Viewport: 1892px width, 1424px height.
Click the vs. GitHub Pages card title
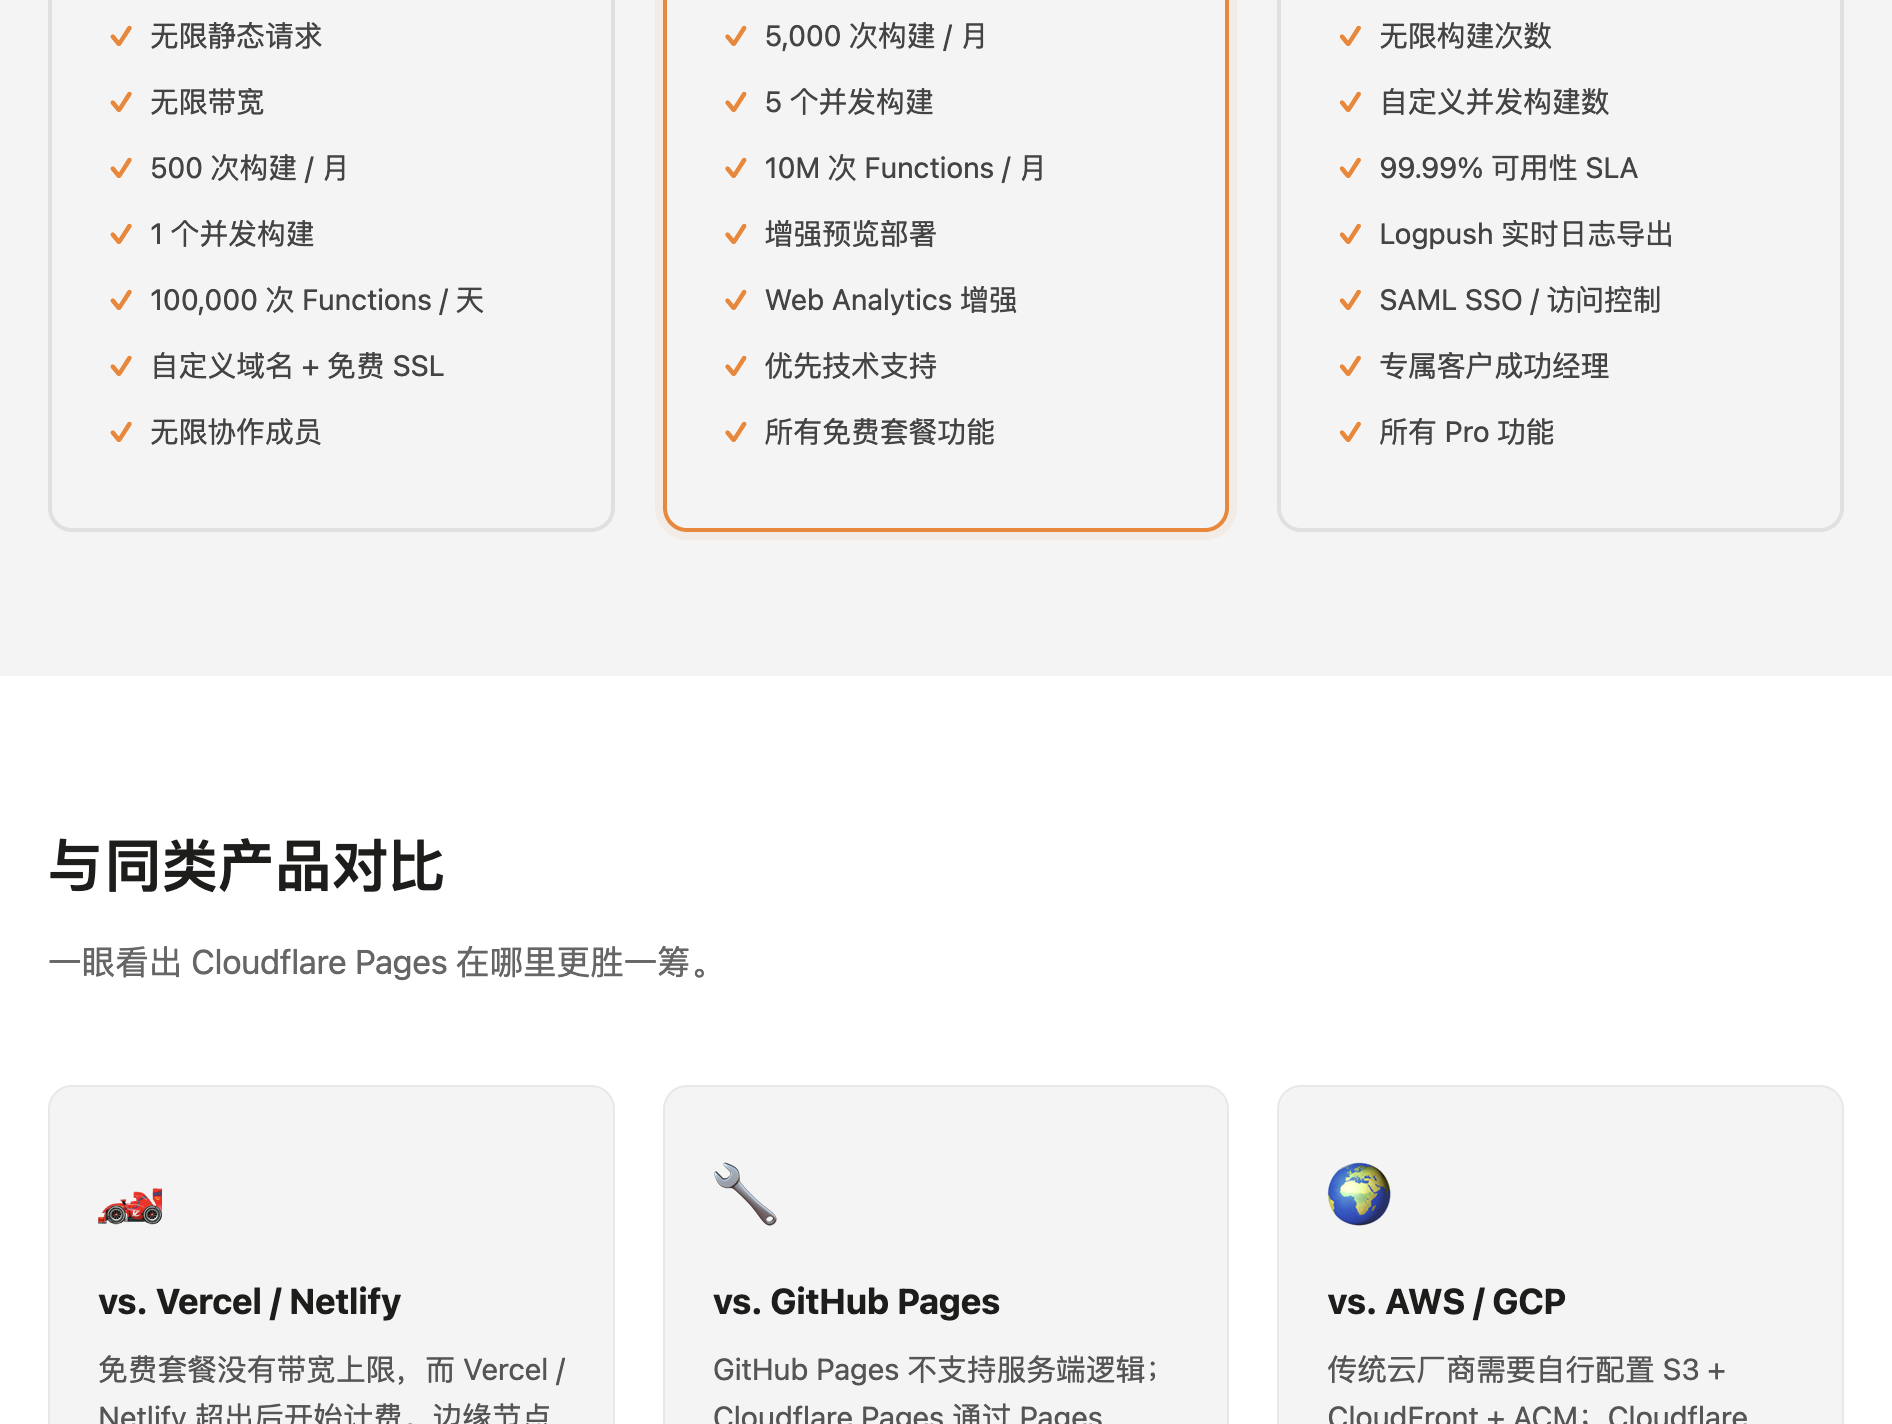click(856, 1301)
